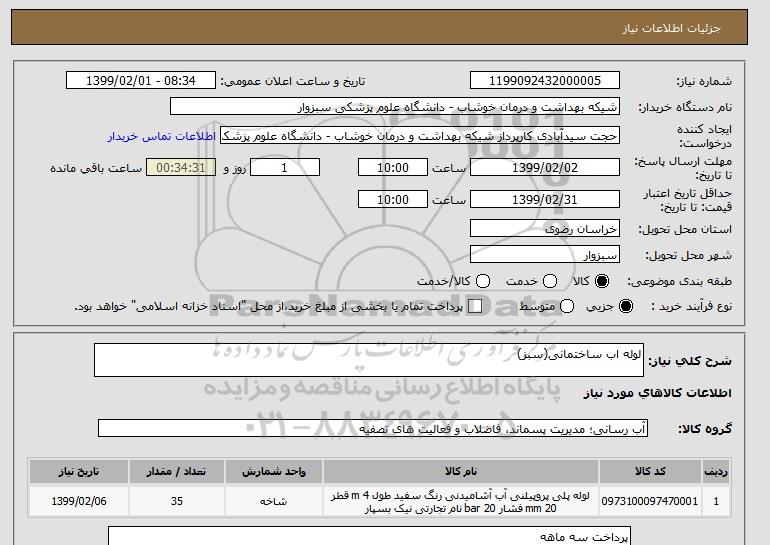Click the ردیف column header
This screenshot has width=770, height=545.
pos(716,471)
